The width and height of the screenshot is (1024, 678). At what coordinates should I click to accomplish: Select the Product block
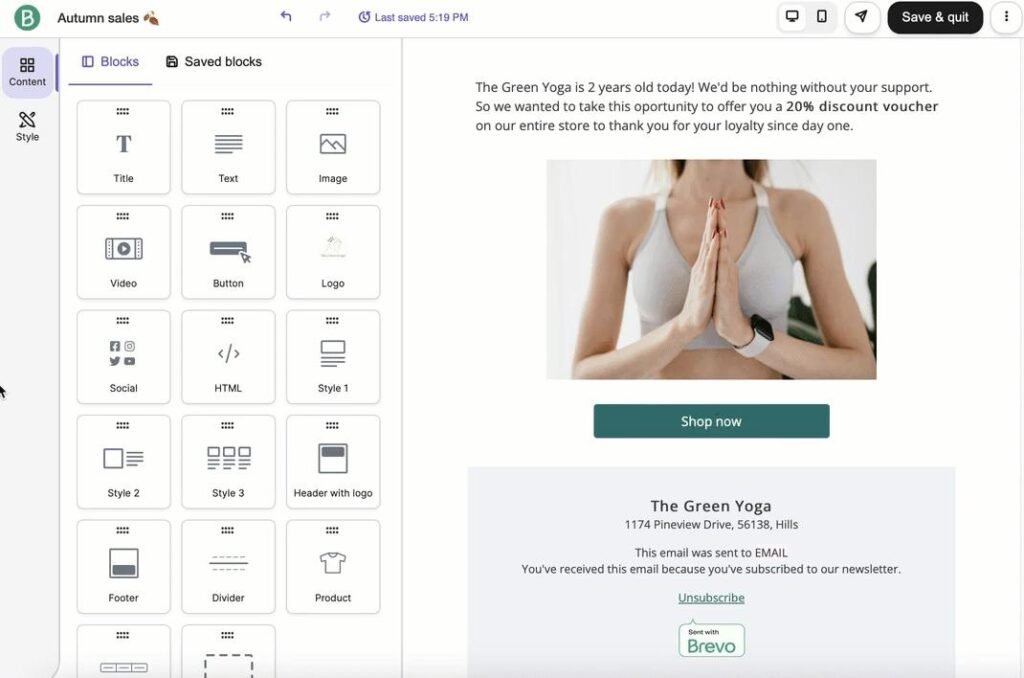pyautogui.click(x=333, y=566)
